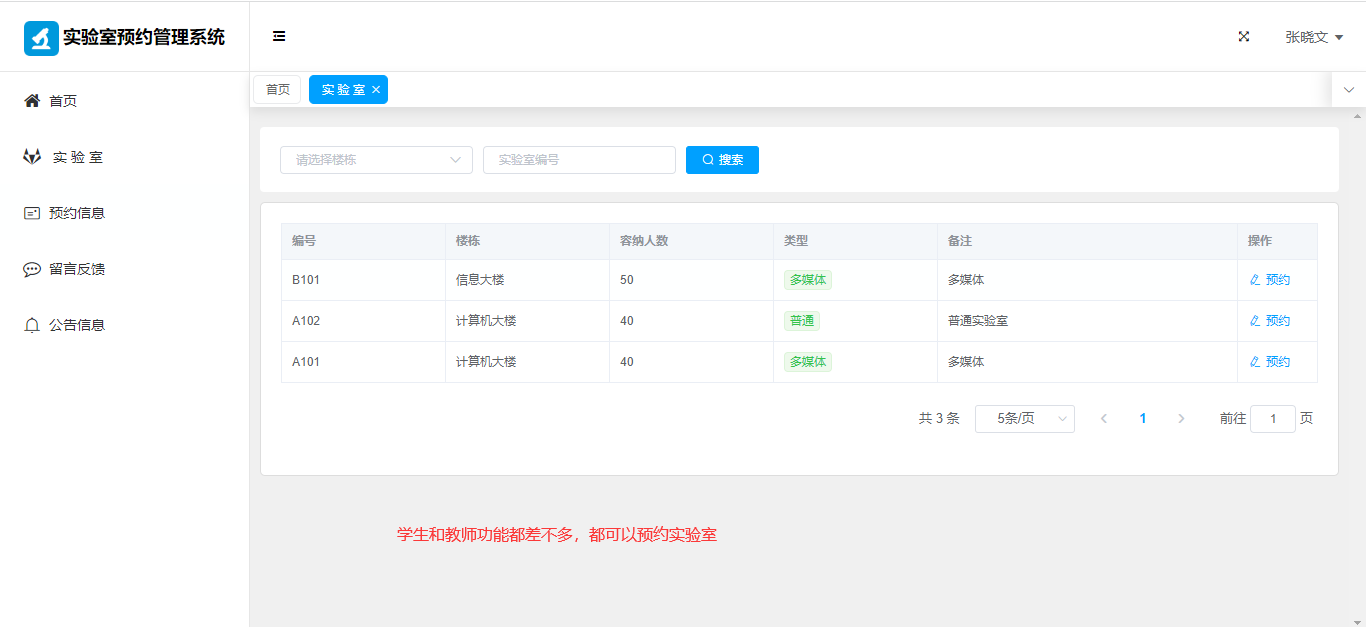Click the 留言反馈 chat bubble icon

[32, 269]
